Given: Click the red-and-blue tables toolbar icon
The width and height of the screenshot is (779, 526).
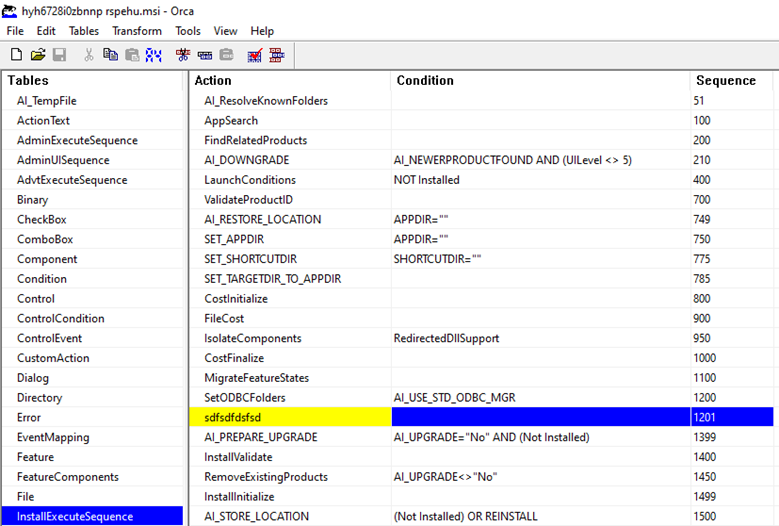Looking at the screenshot, I should click(277, 55).
